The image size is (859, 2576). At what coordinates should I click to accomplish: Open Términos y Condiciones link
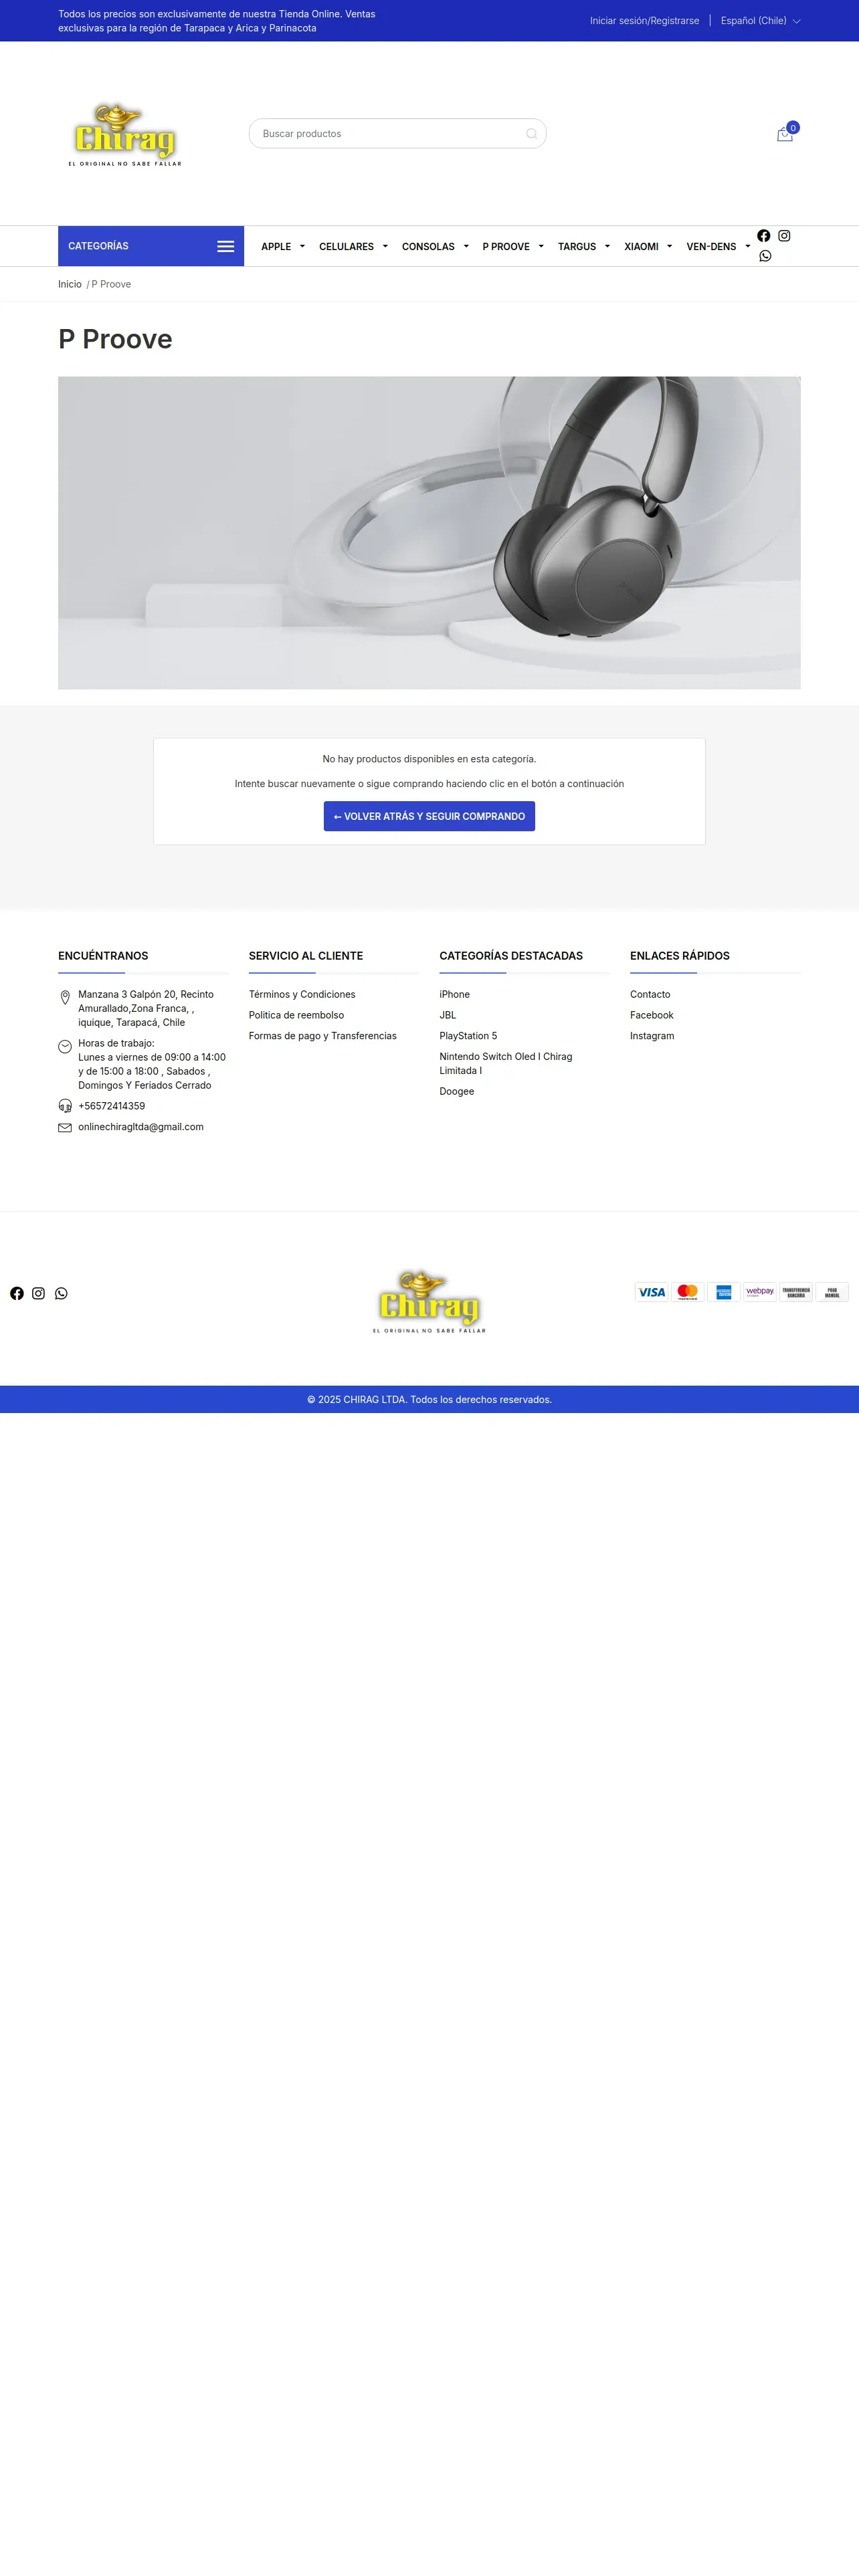[302, 994]
